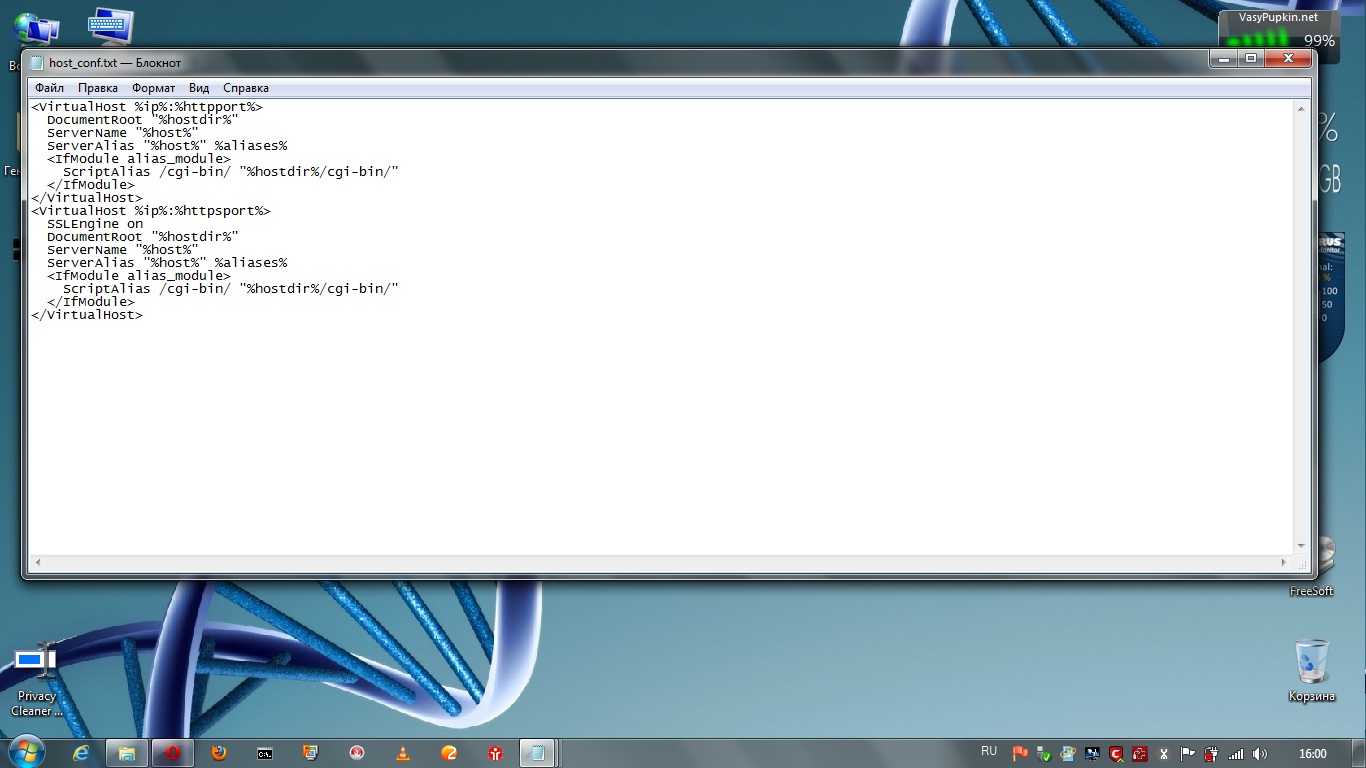1366x768 pixels.
Task: Open the Формат menu
Action: click(153, 88)
